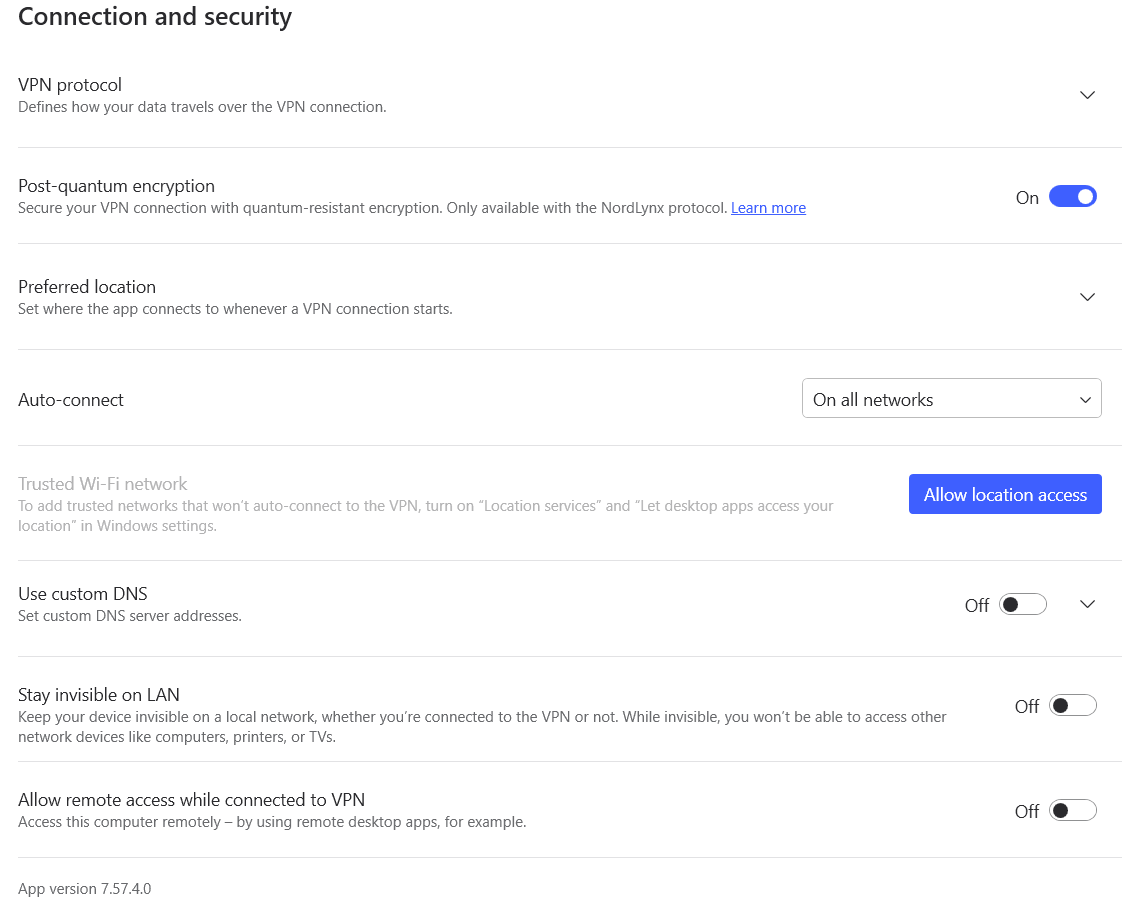Expand the Use custom DNS section
Image resolution: width=1145 pixels, height=910 pixels.
point(1087,604)
